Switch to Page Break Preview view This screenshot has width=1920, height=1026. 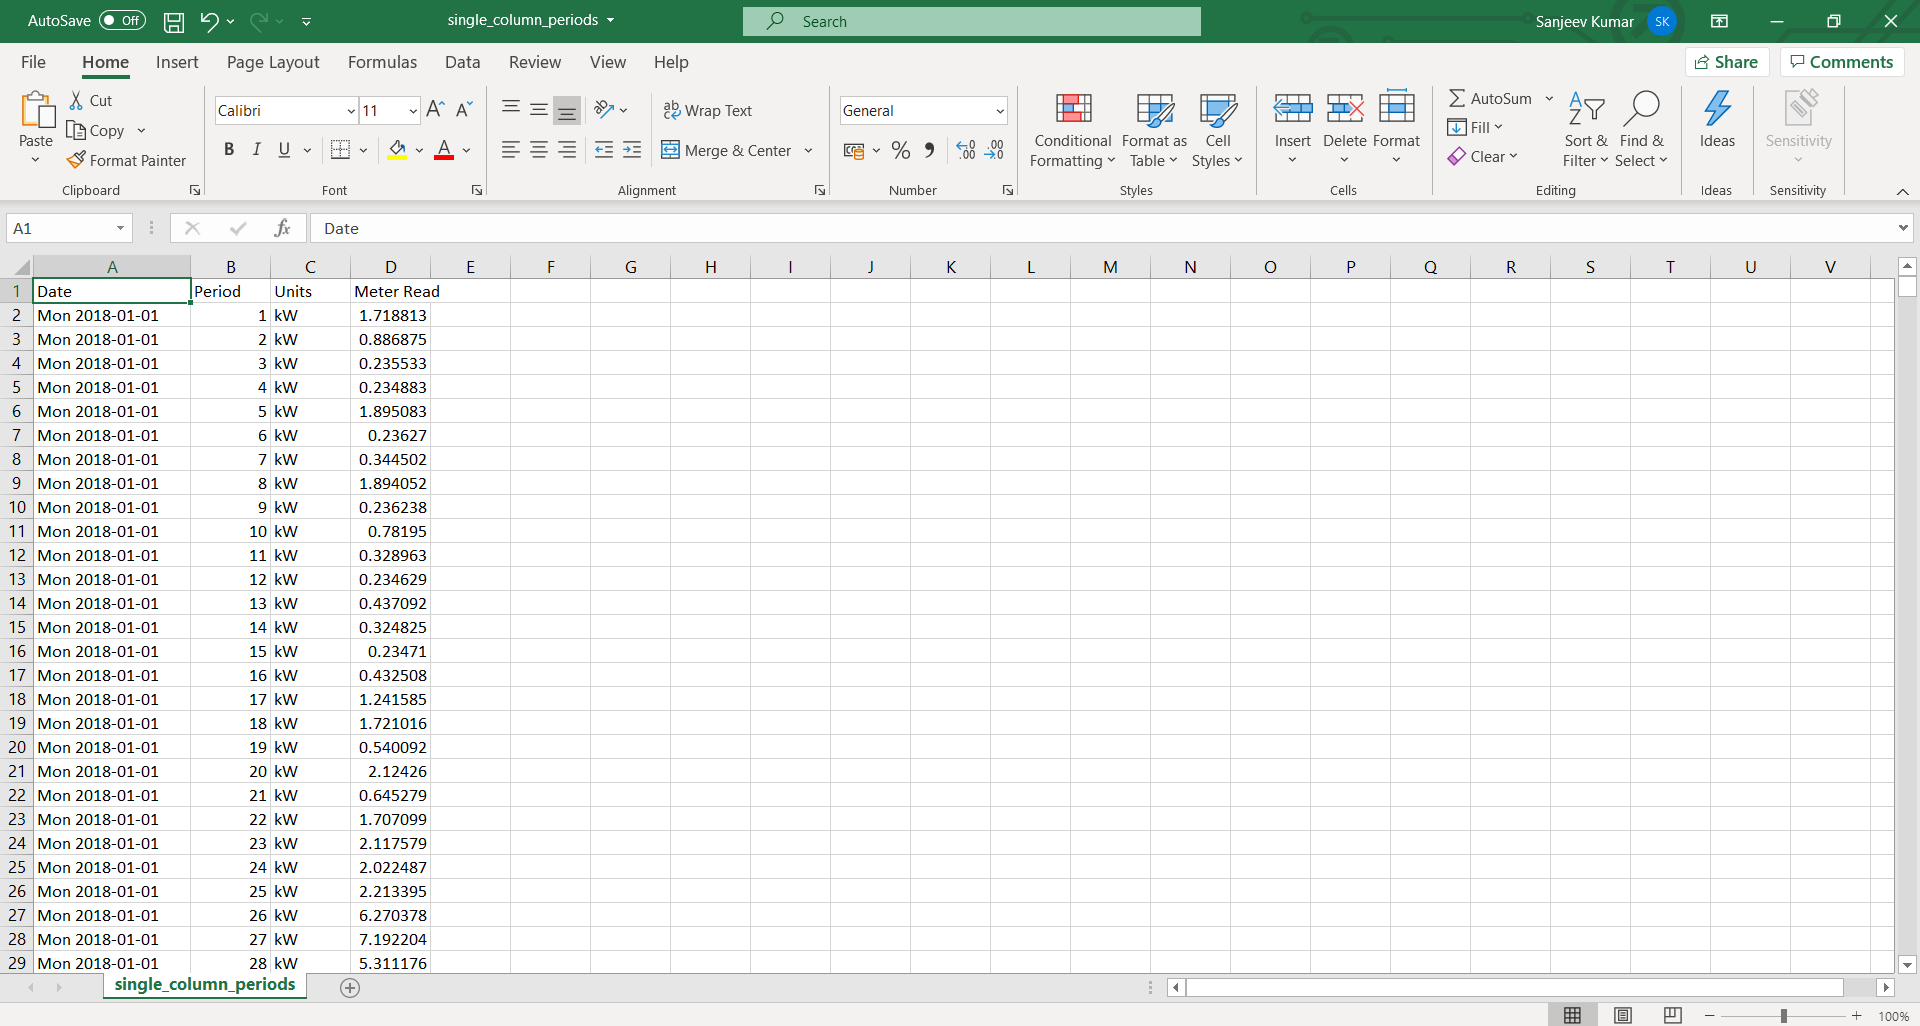coord(1673,1015)
